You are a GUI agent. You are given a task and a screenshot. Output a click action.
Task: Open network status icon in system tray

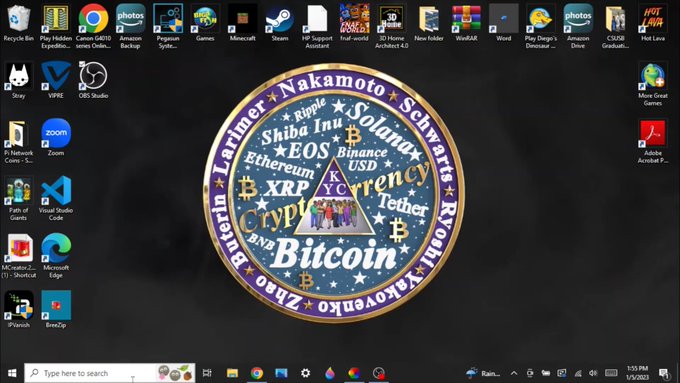[578, 373]
